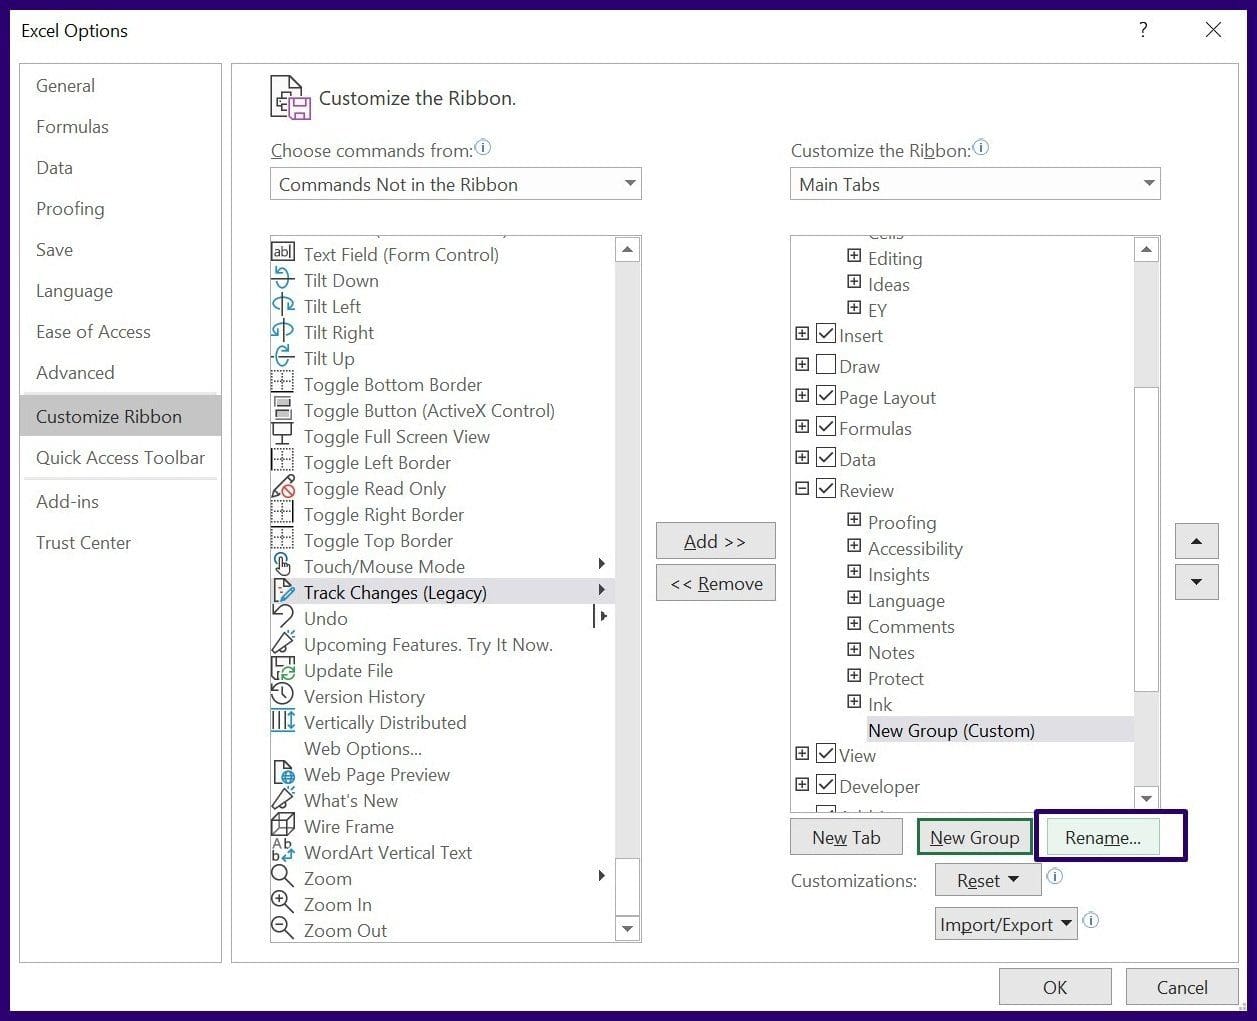Uncheck the Data tab checkbox

tap(826, 458)
